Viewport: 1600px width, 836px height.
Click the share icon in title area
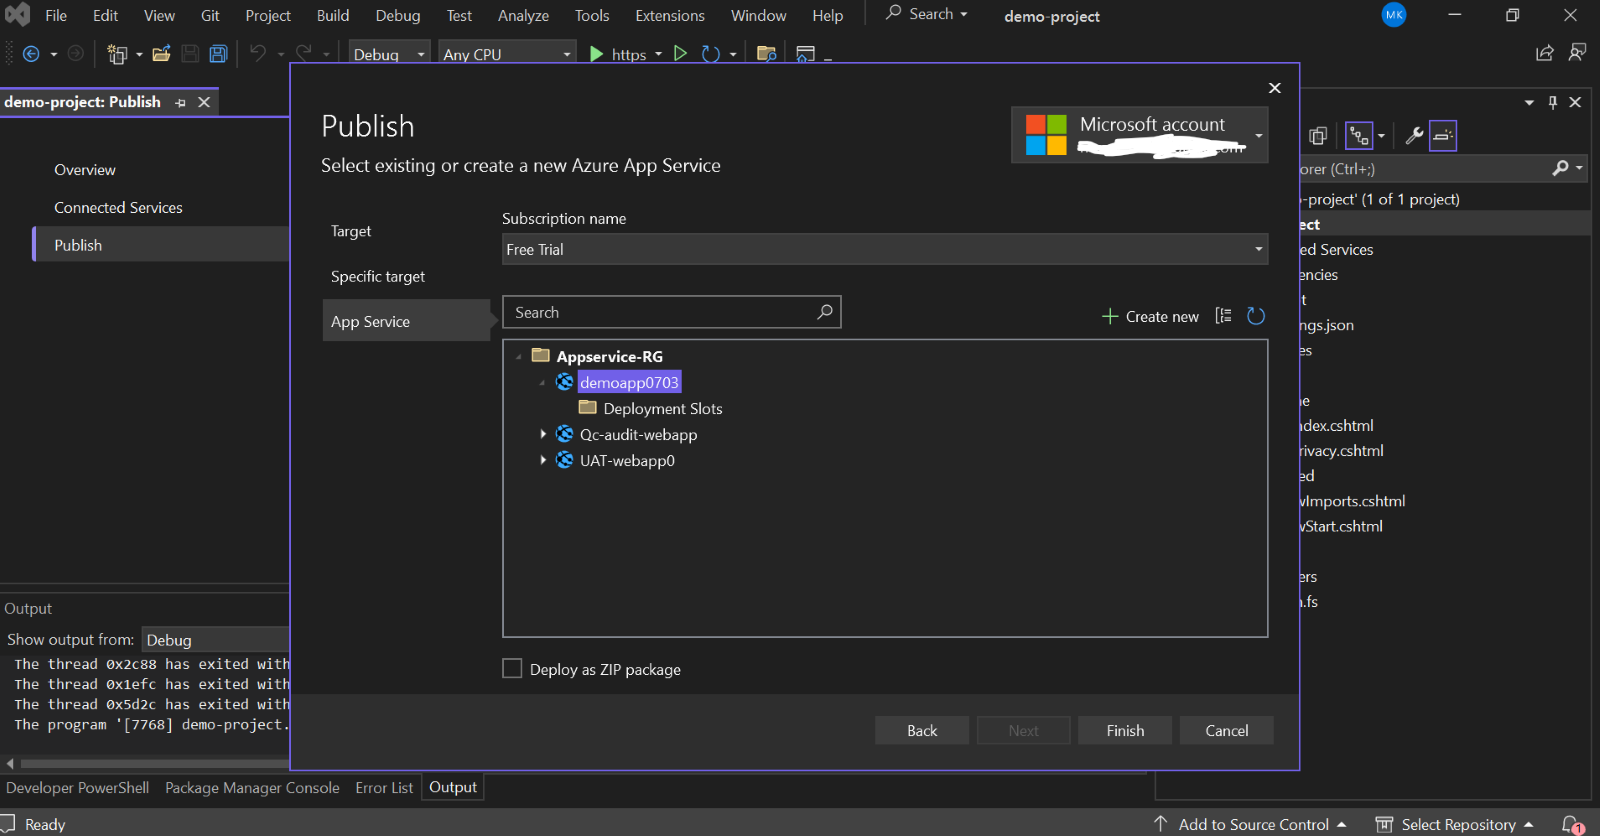pos(1545,53)
